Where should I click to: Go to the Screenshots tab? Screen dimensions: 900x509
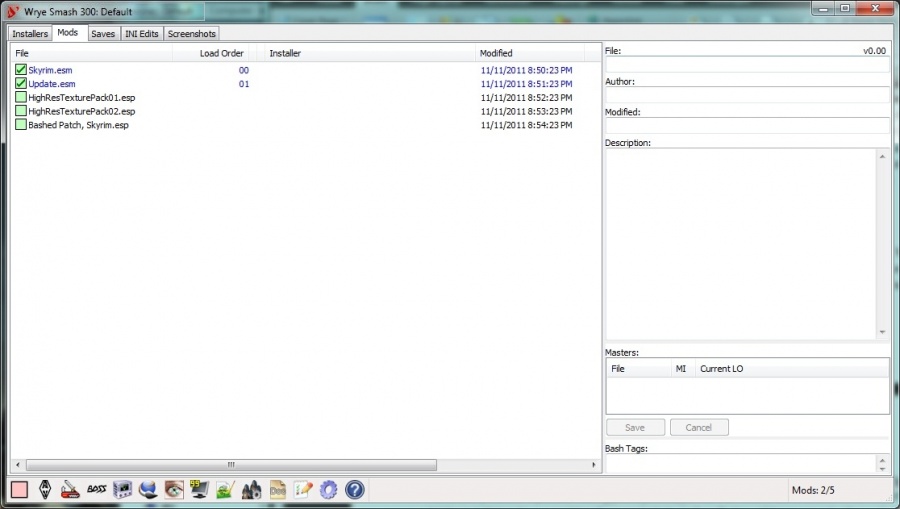pyautogui.click(x=191, y=34)
